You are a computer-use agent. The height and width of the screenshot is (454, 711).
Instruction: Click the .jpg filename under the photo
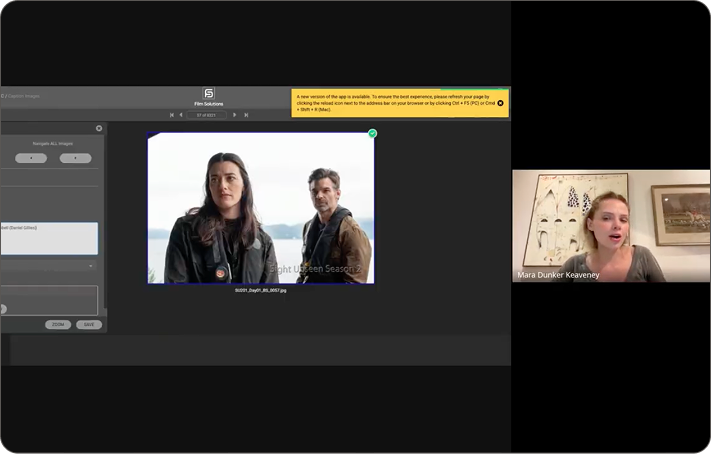[261, 290]
